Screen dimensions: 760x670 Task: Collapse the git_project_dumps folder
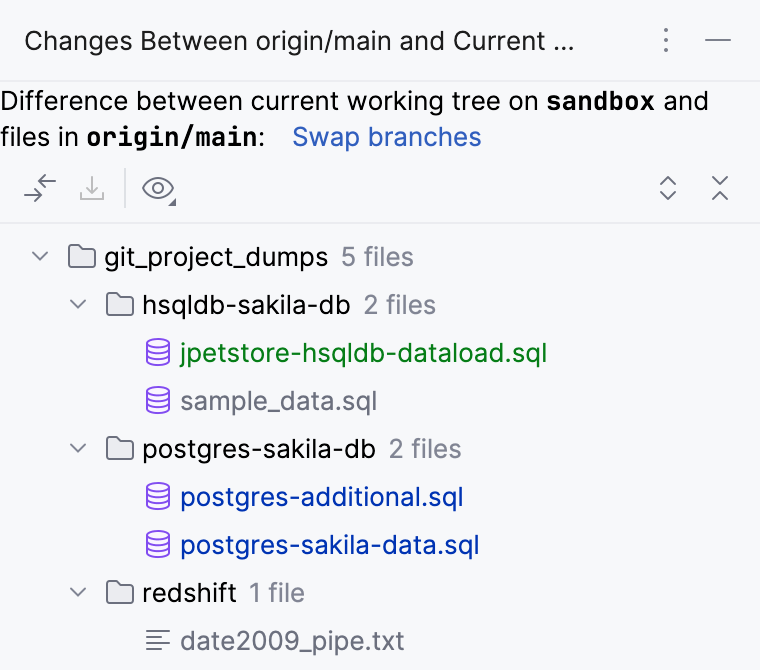40,257
